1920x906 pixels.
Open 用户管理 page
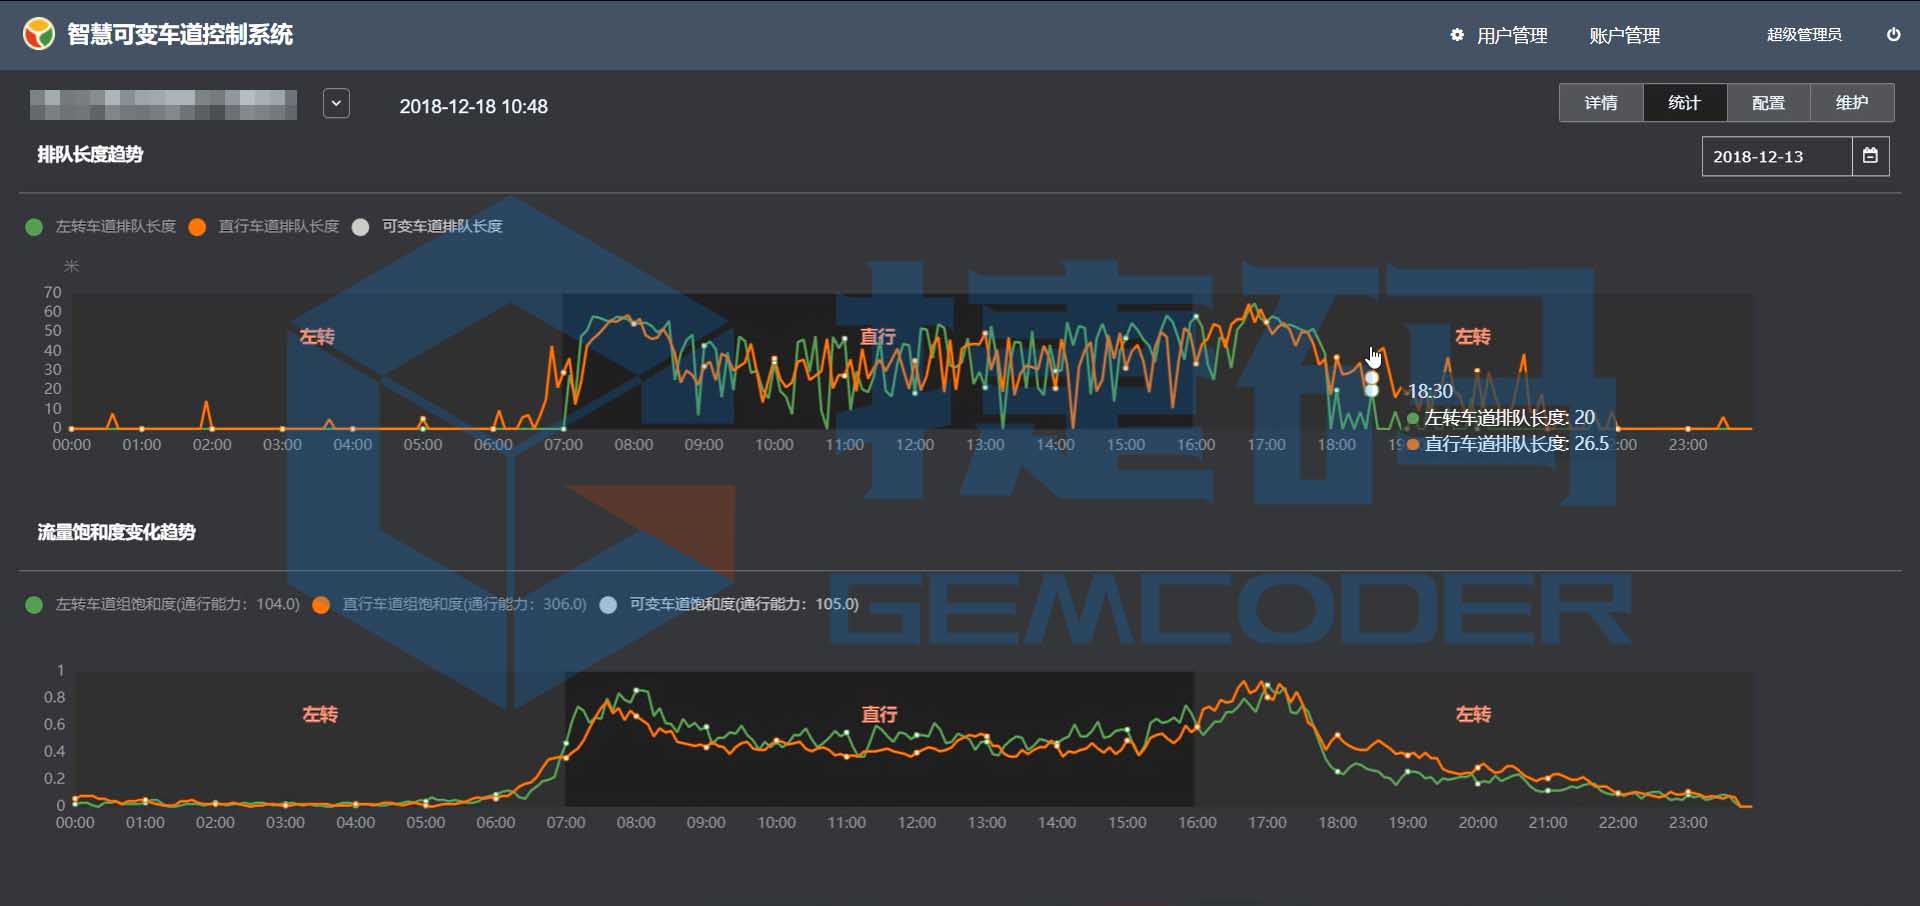[1511, 35]
